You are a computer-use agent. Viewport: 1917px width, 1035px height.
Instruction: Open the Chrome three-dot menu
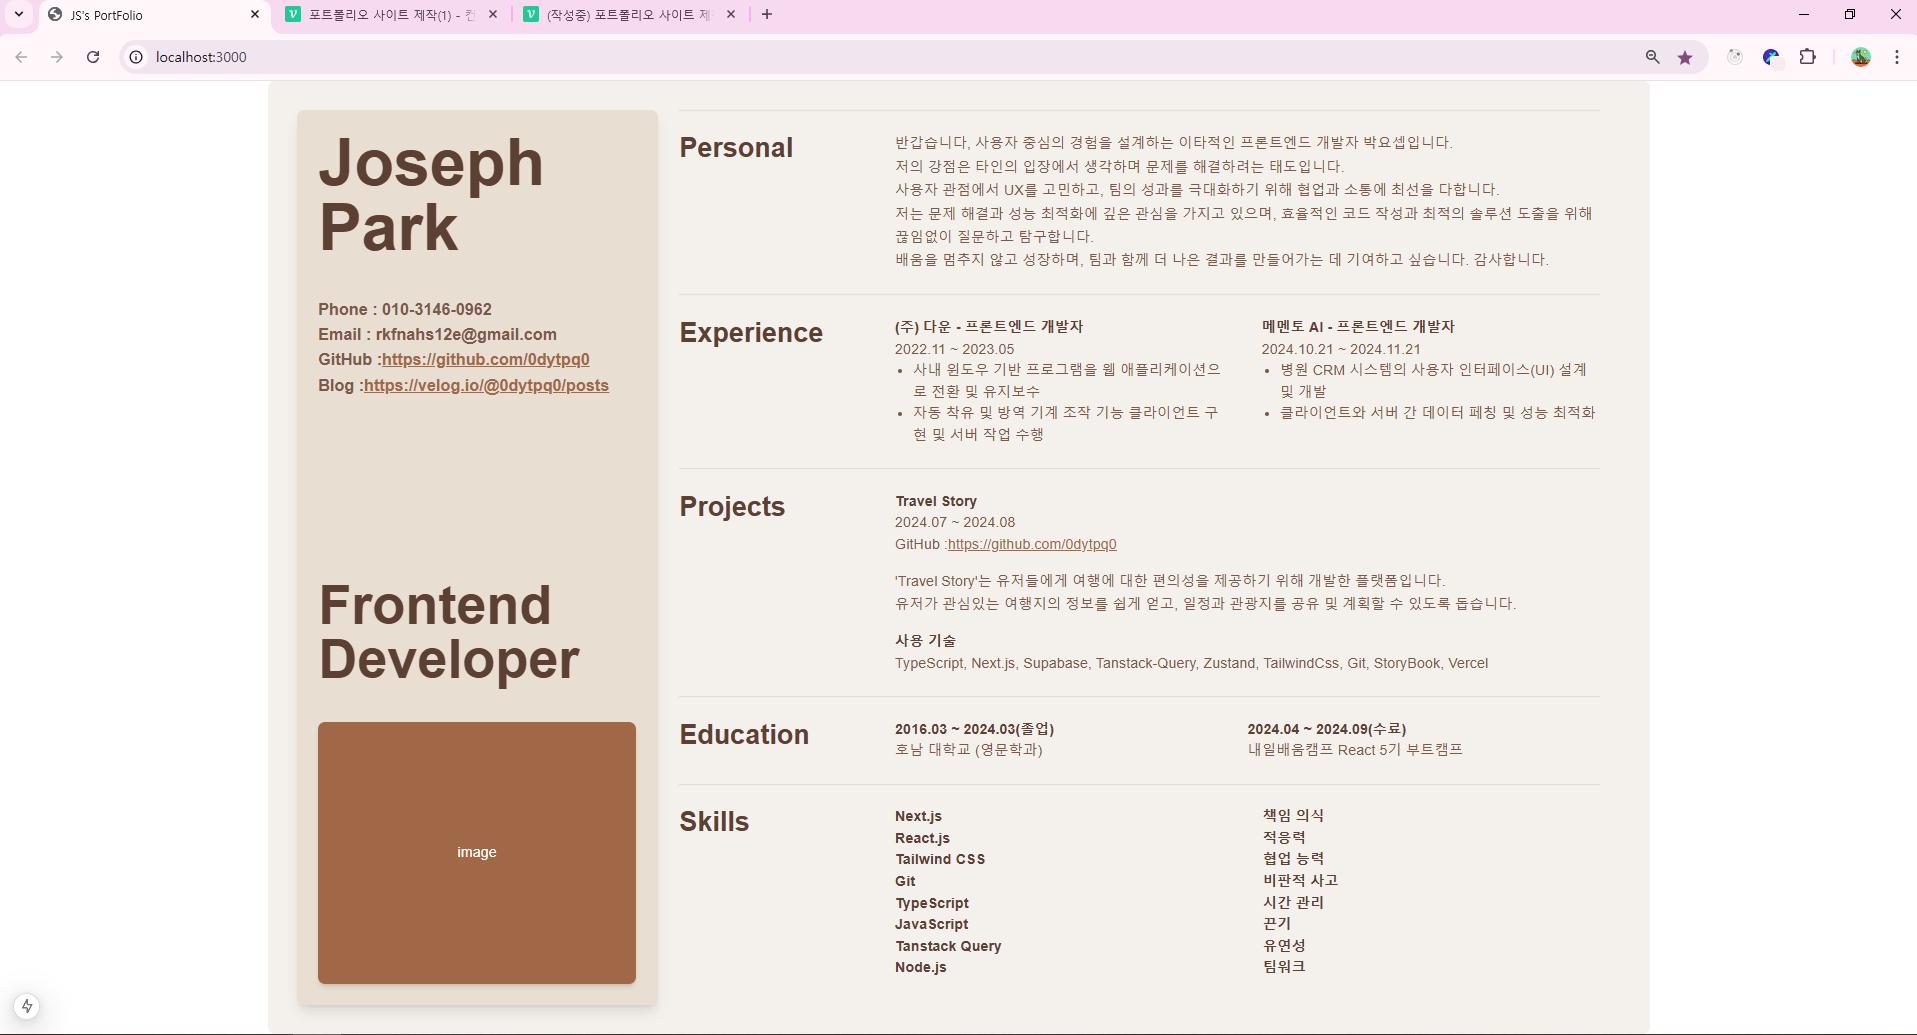point(1897,57)
